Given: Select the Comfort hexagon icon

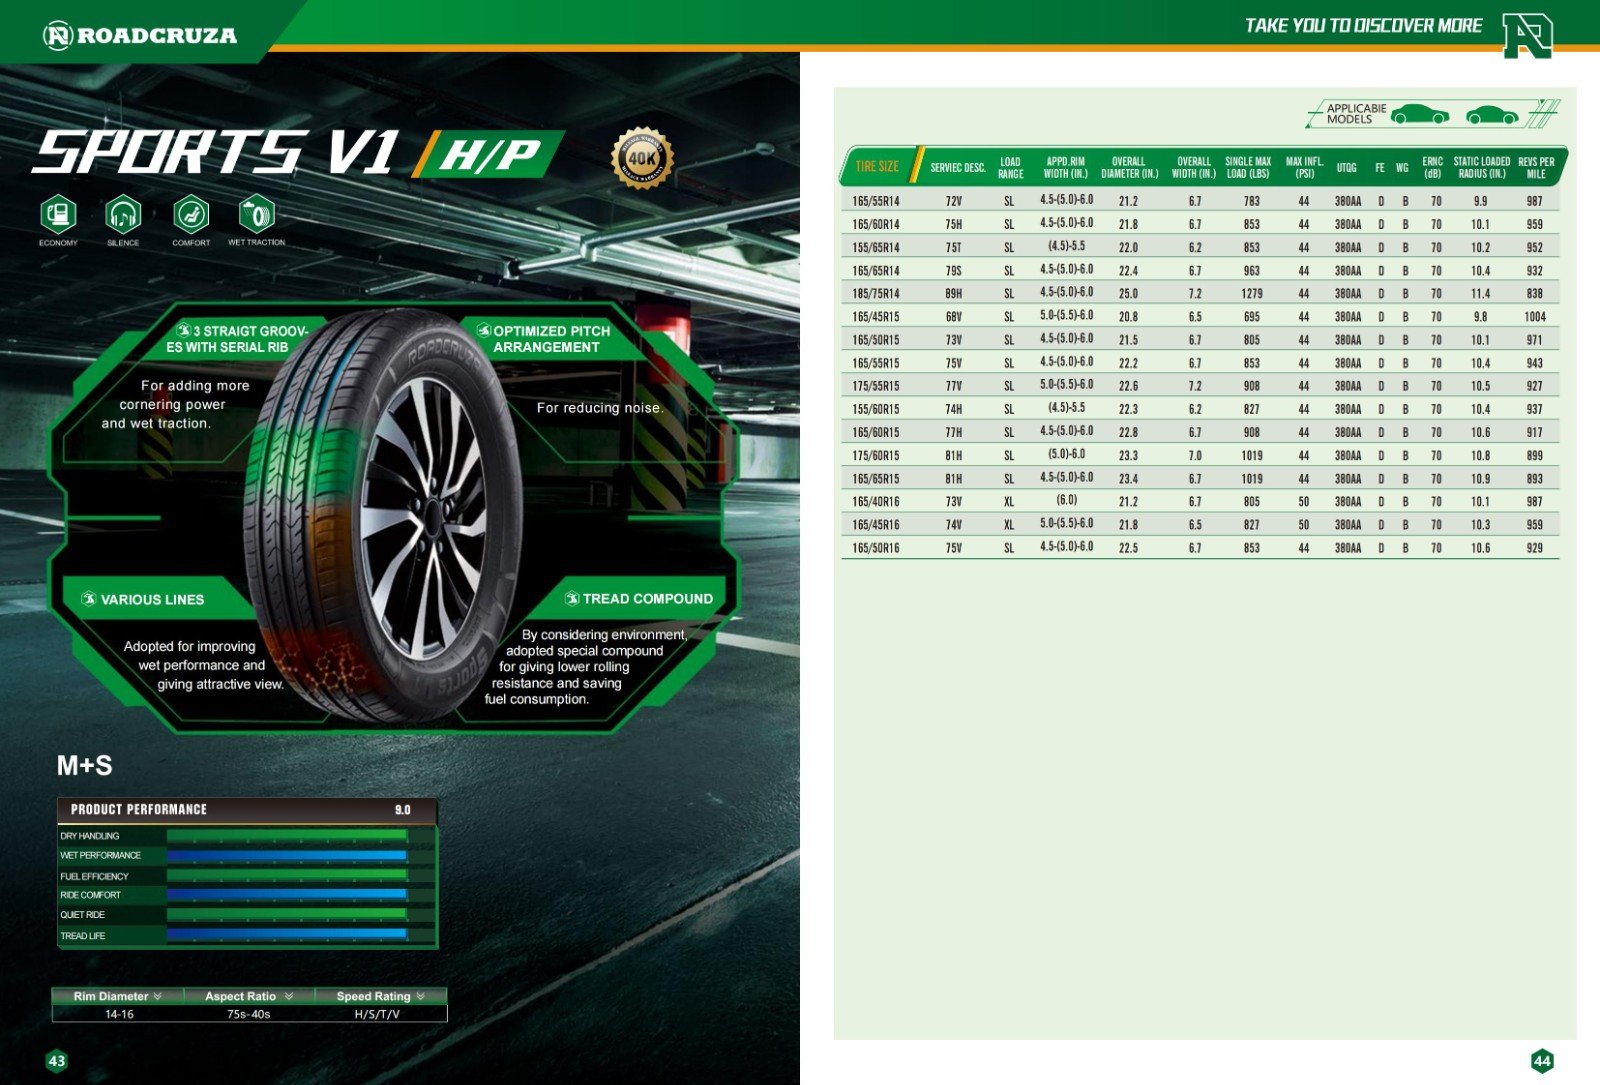Looking at the screenshot, I should (x=190, y=214).
